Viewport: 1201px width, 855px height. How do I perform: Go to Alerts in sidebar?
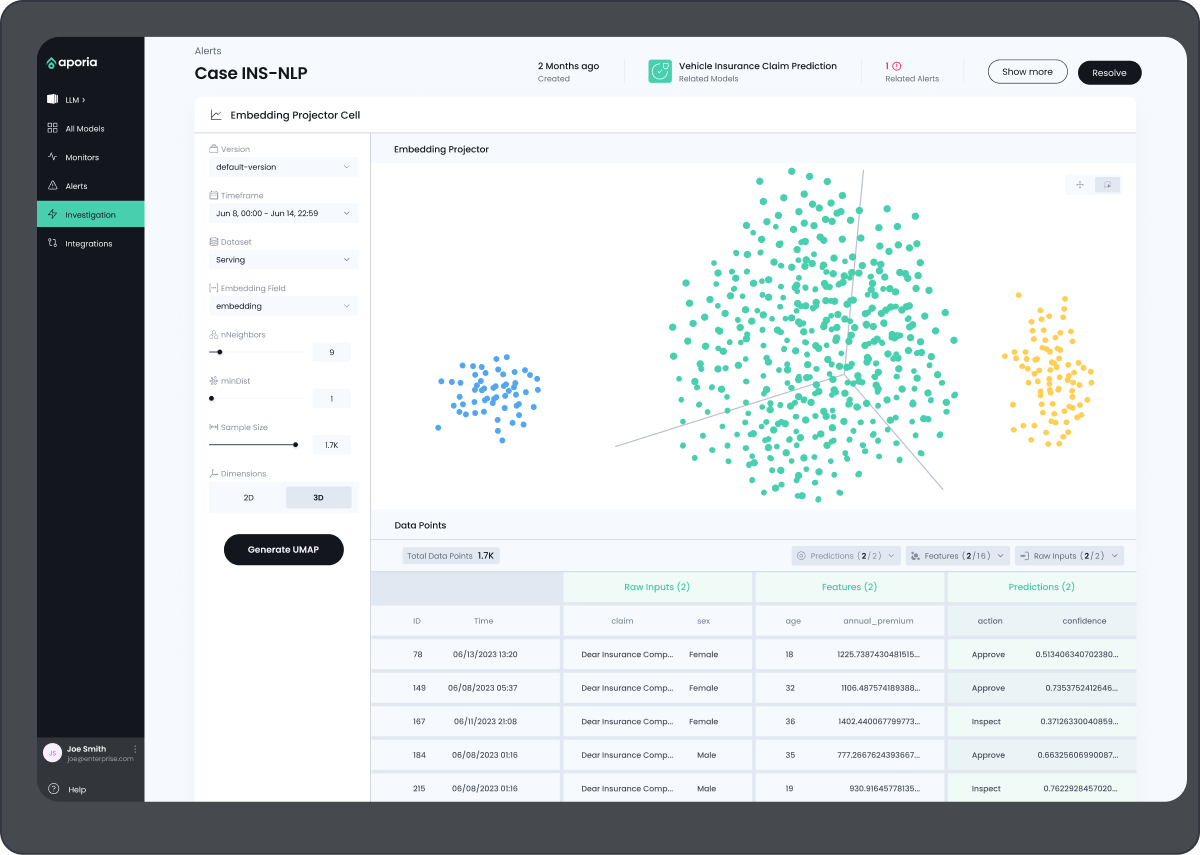[x=76, y=186]
